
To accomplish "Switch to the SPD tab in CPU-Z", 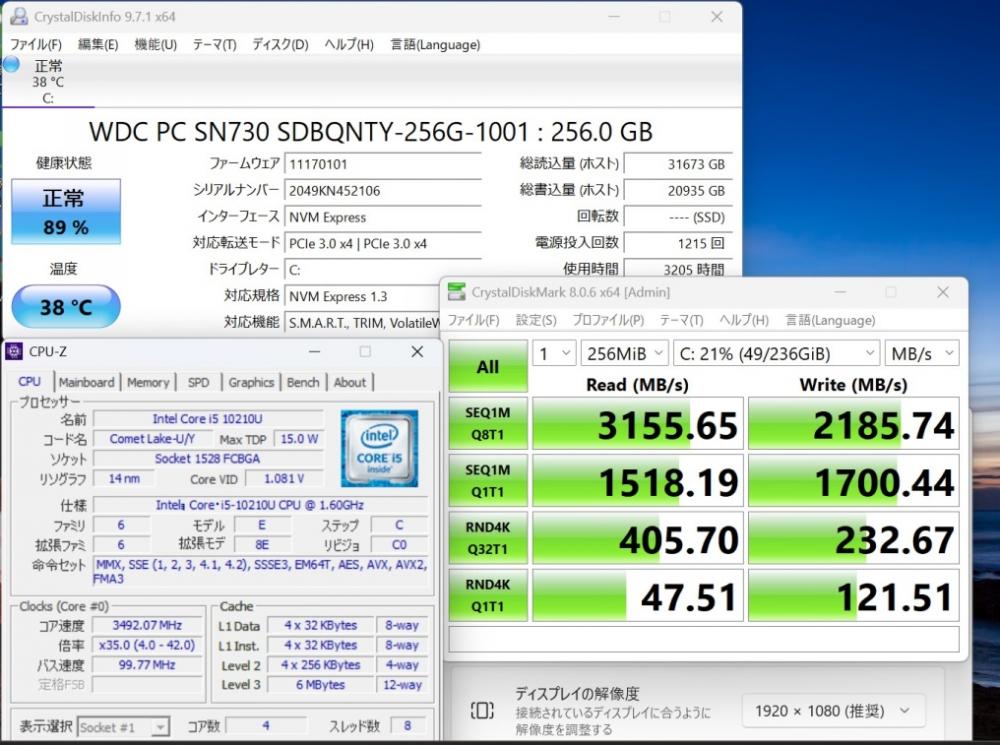I will click(198, 382).
